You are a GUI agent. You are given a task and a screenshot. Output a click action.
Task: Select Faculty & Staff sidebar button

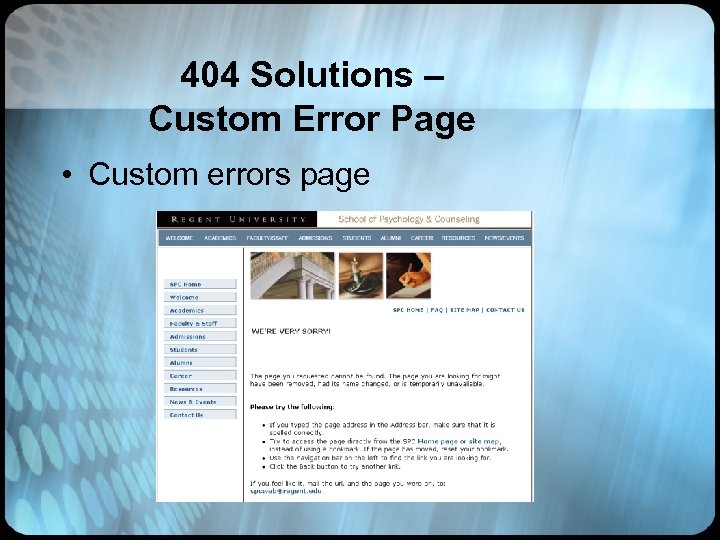tap(200, 323)
